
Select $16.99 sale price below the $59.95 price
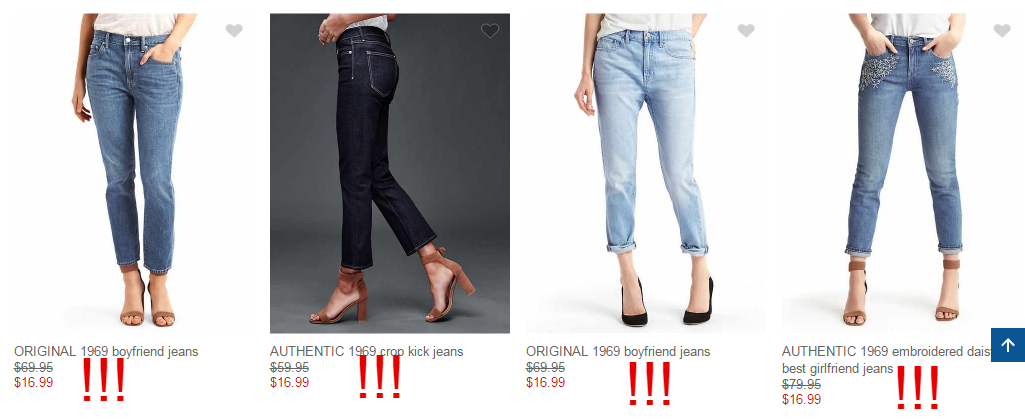[290, 382]
